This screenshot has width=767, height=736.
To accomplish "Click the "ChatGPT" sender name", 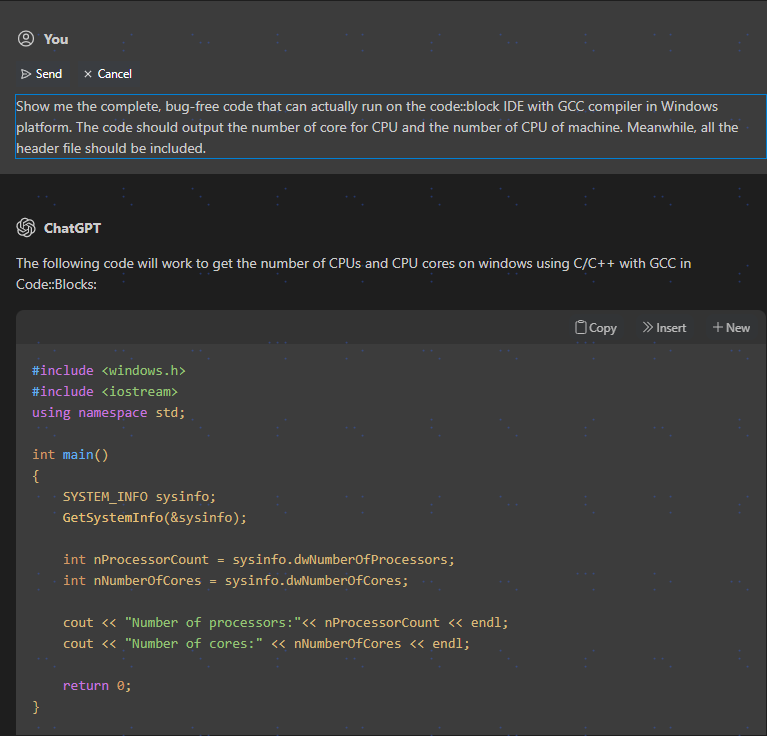I will pyautogui.click(x=73, y=228).
